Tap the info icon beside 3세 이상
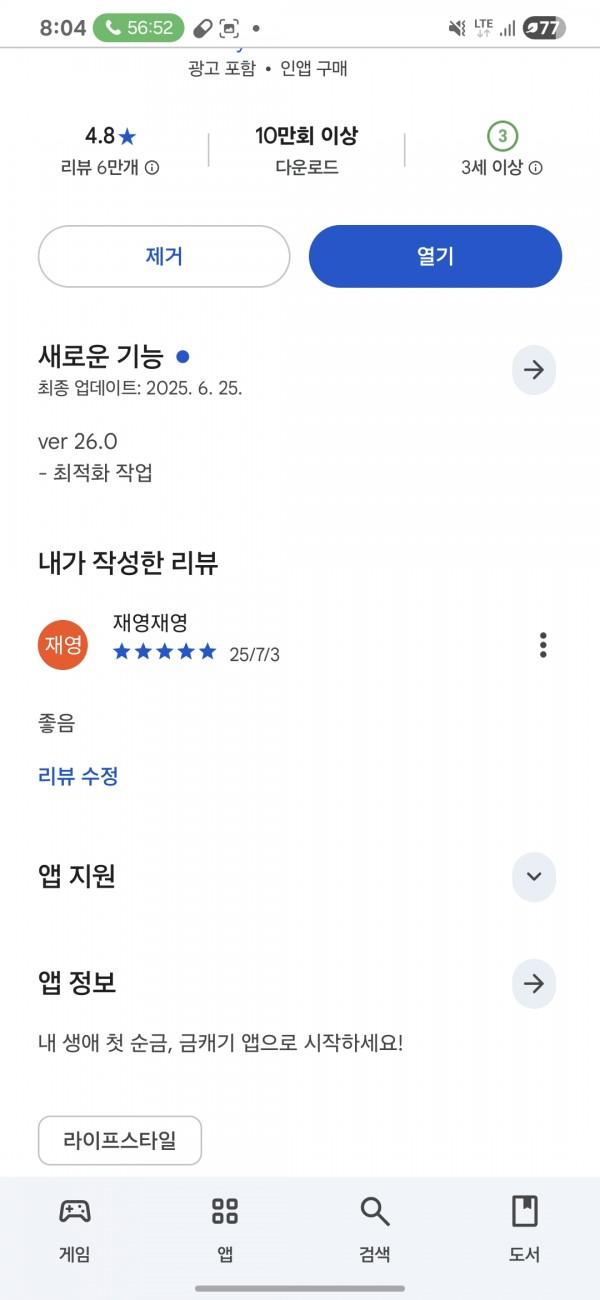Screen dimensions: 600x1300 click(x=535, y=168)
